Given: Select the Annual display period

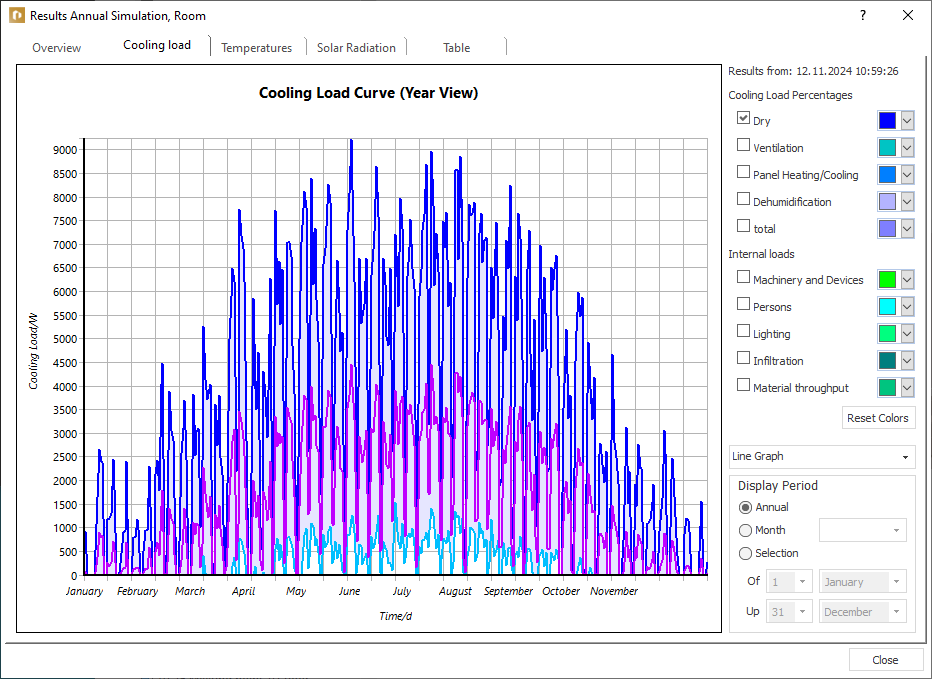Looking at the screenshot, I should (x=745, y=507).
